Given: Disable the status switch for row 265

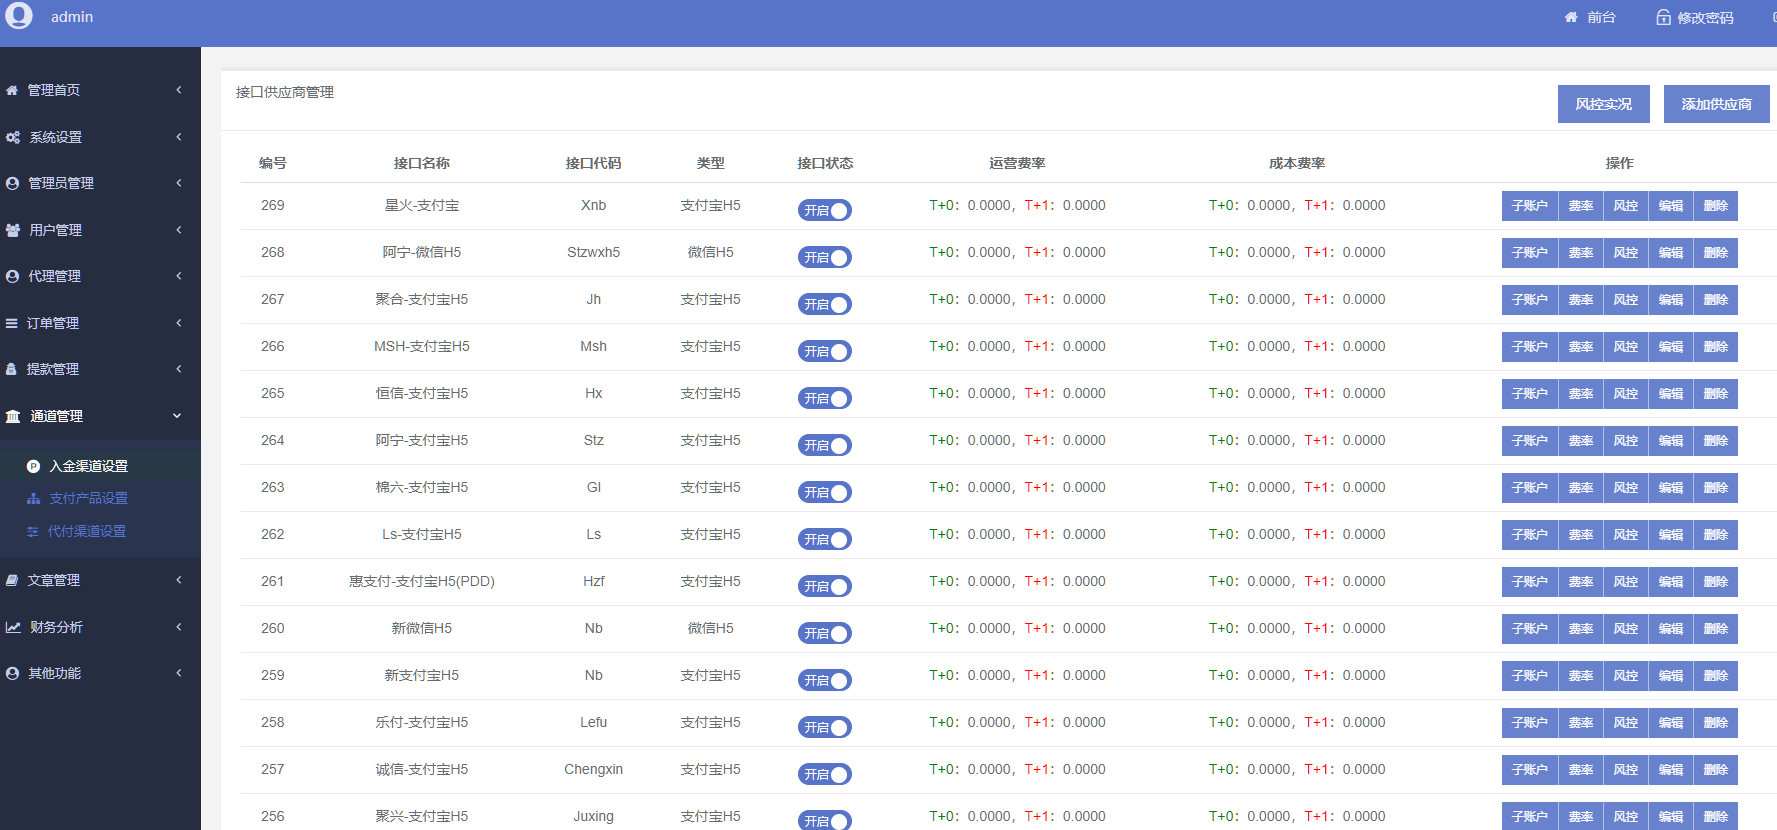Looking at the screenshot, I should pos(825,398).
